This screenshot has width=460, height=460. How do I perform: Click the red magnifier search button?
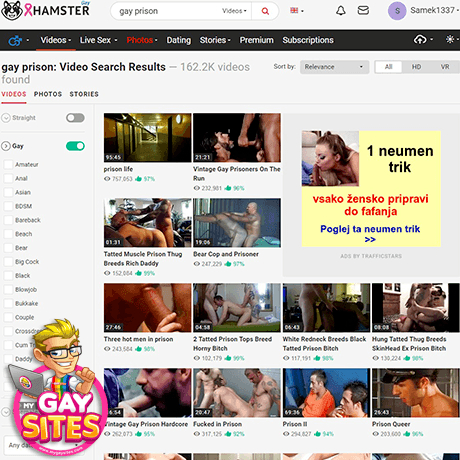click(x=265, y=11)
